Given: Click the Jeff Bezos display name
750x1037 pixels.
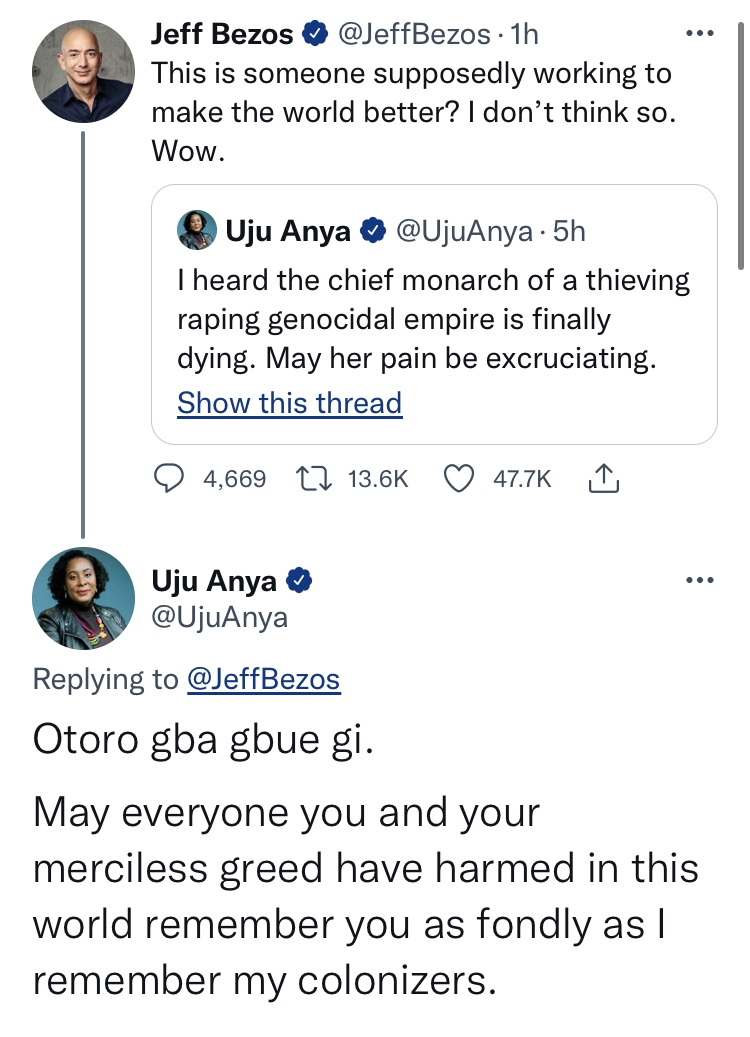Looking at the screenshot, I should tap(222, 35).
